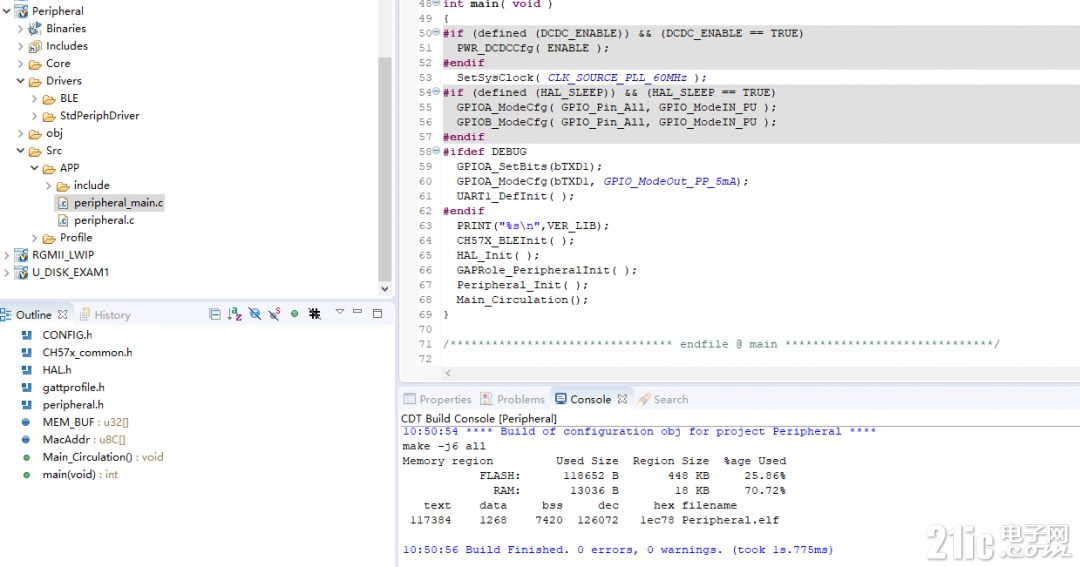Viewport: 1080px width, 567px height.
Task: Toggle hide non-public members green dot
Action: coord(294,313)
